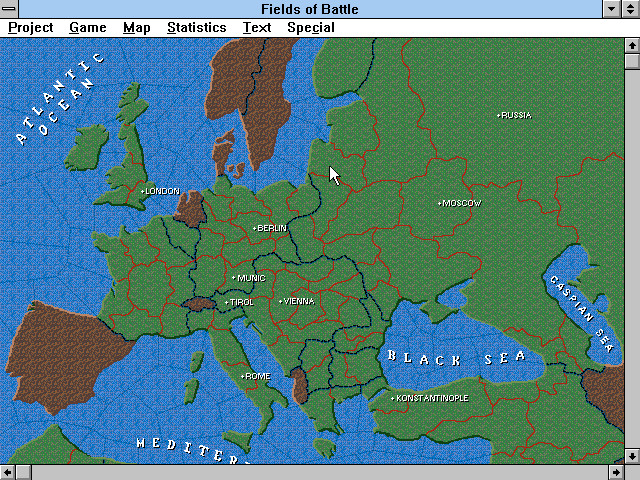Click the vertical scrollbar up arrow
Viewport: 640px width, 480px height.
click(x=632, y=45)
